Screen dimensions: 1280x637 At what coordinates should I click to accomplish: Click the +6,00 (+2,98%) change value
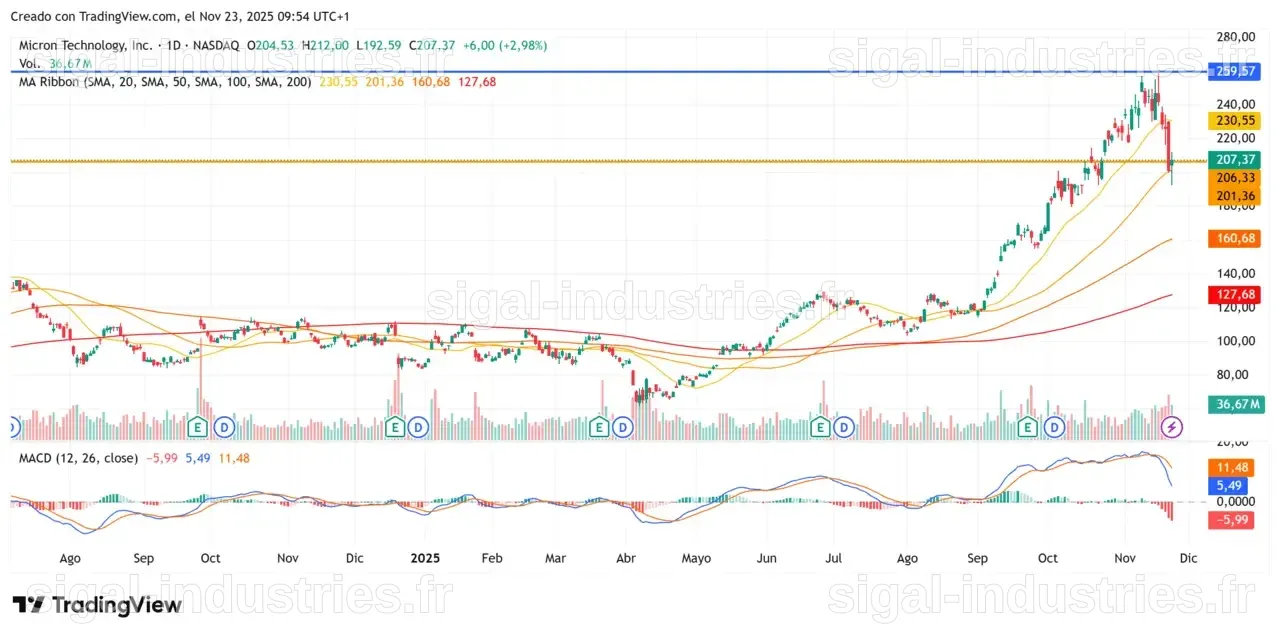[504, 46]
